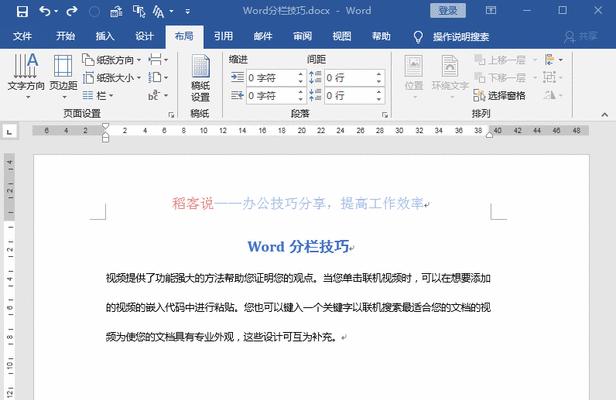Screen dimensions: 616x400
Task: Switch to the Help (帮助) tab
Action: (x=381, y=37)
